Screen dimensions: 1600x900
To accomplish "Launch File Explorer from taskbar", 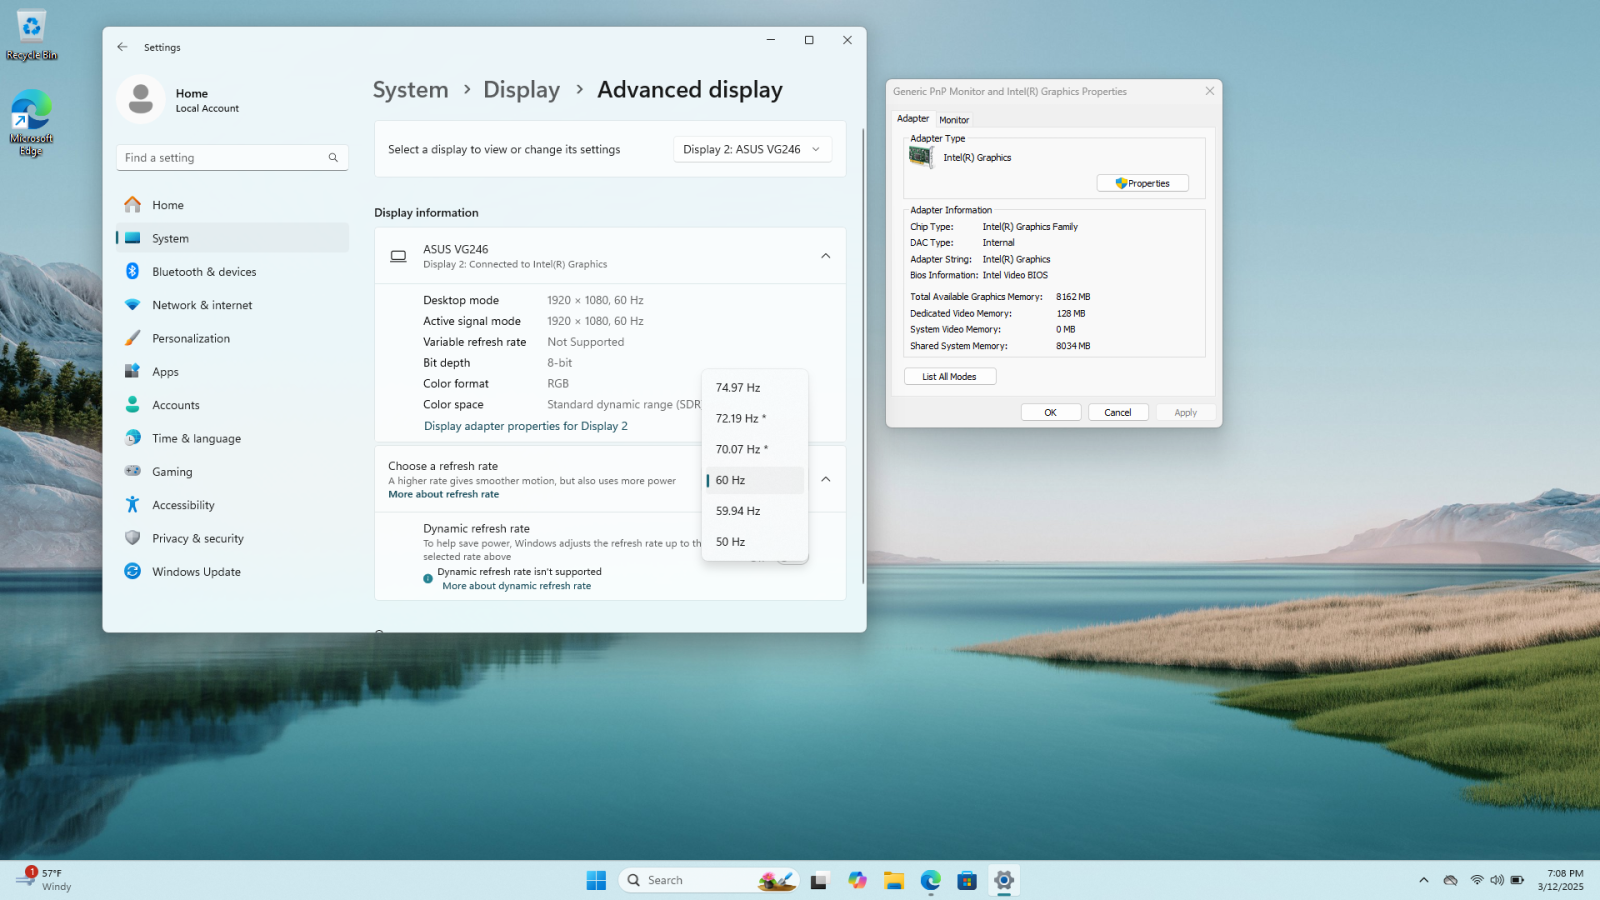I will point(893,880).
